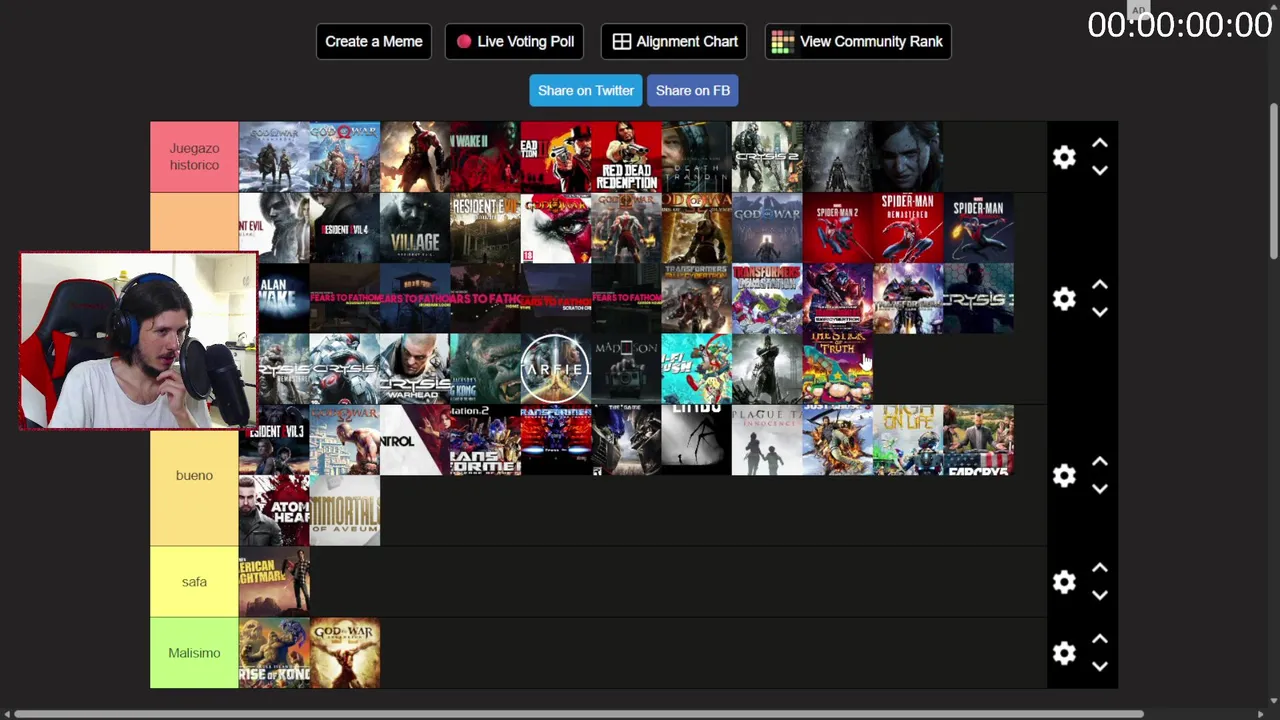
Task: Move bueno tier up with arrow
Action: point(1100,462)
